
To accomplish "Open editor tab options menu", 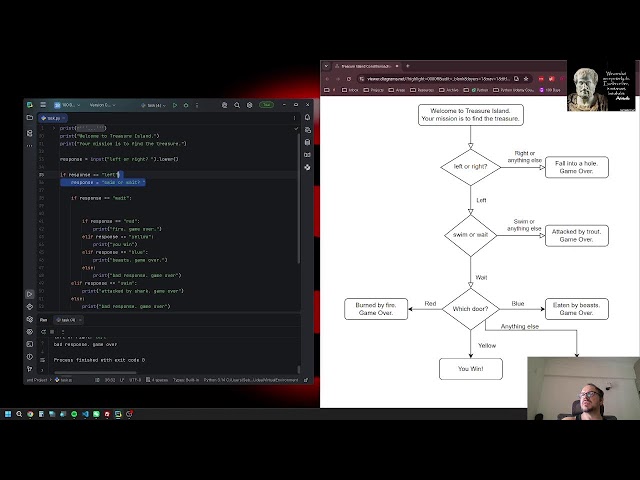I will (x=294, y=118).
